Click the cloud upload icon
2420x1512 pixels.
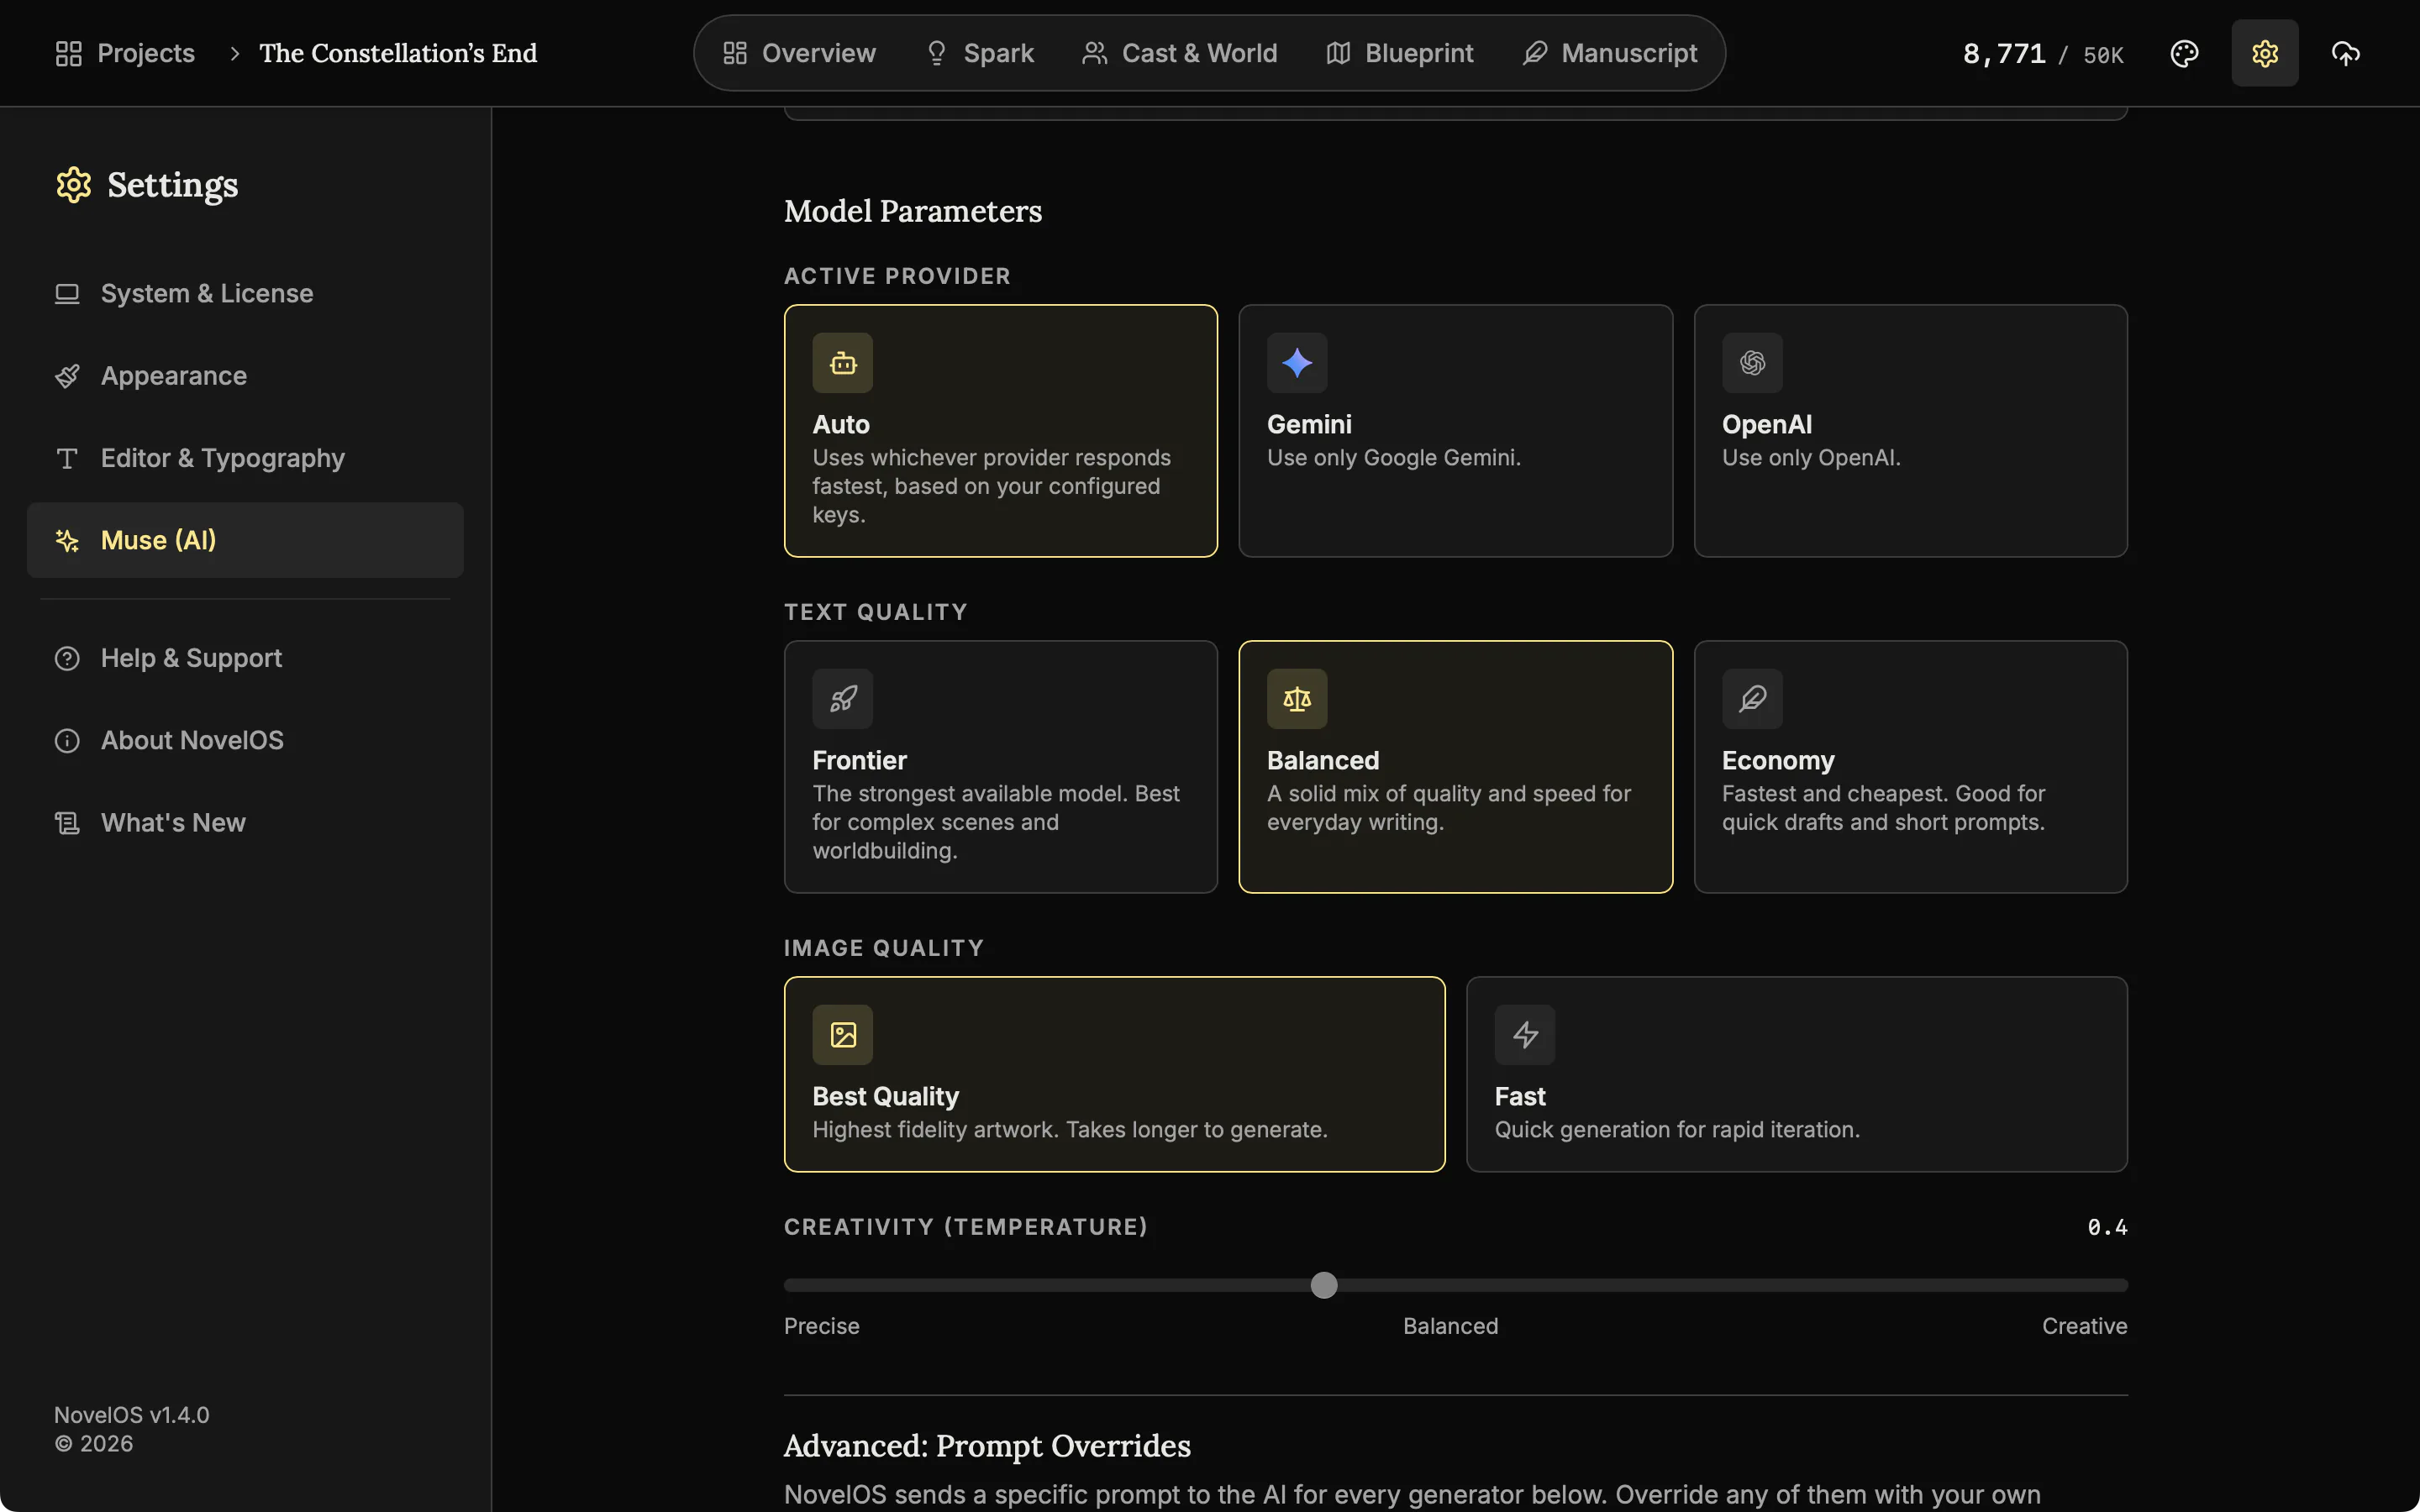coord(2346,53)
